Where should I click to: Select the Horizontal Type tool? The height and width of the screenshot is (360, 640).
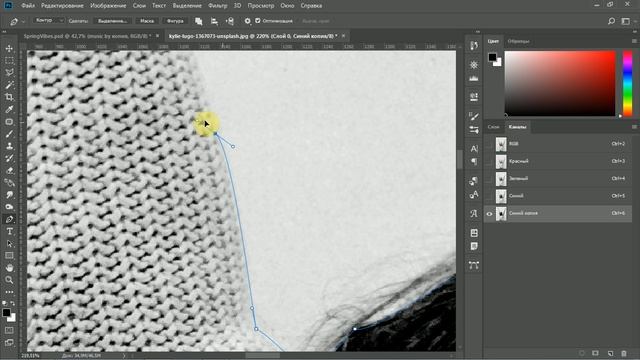(9, 231)
